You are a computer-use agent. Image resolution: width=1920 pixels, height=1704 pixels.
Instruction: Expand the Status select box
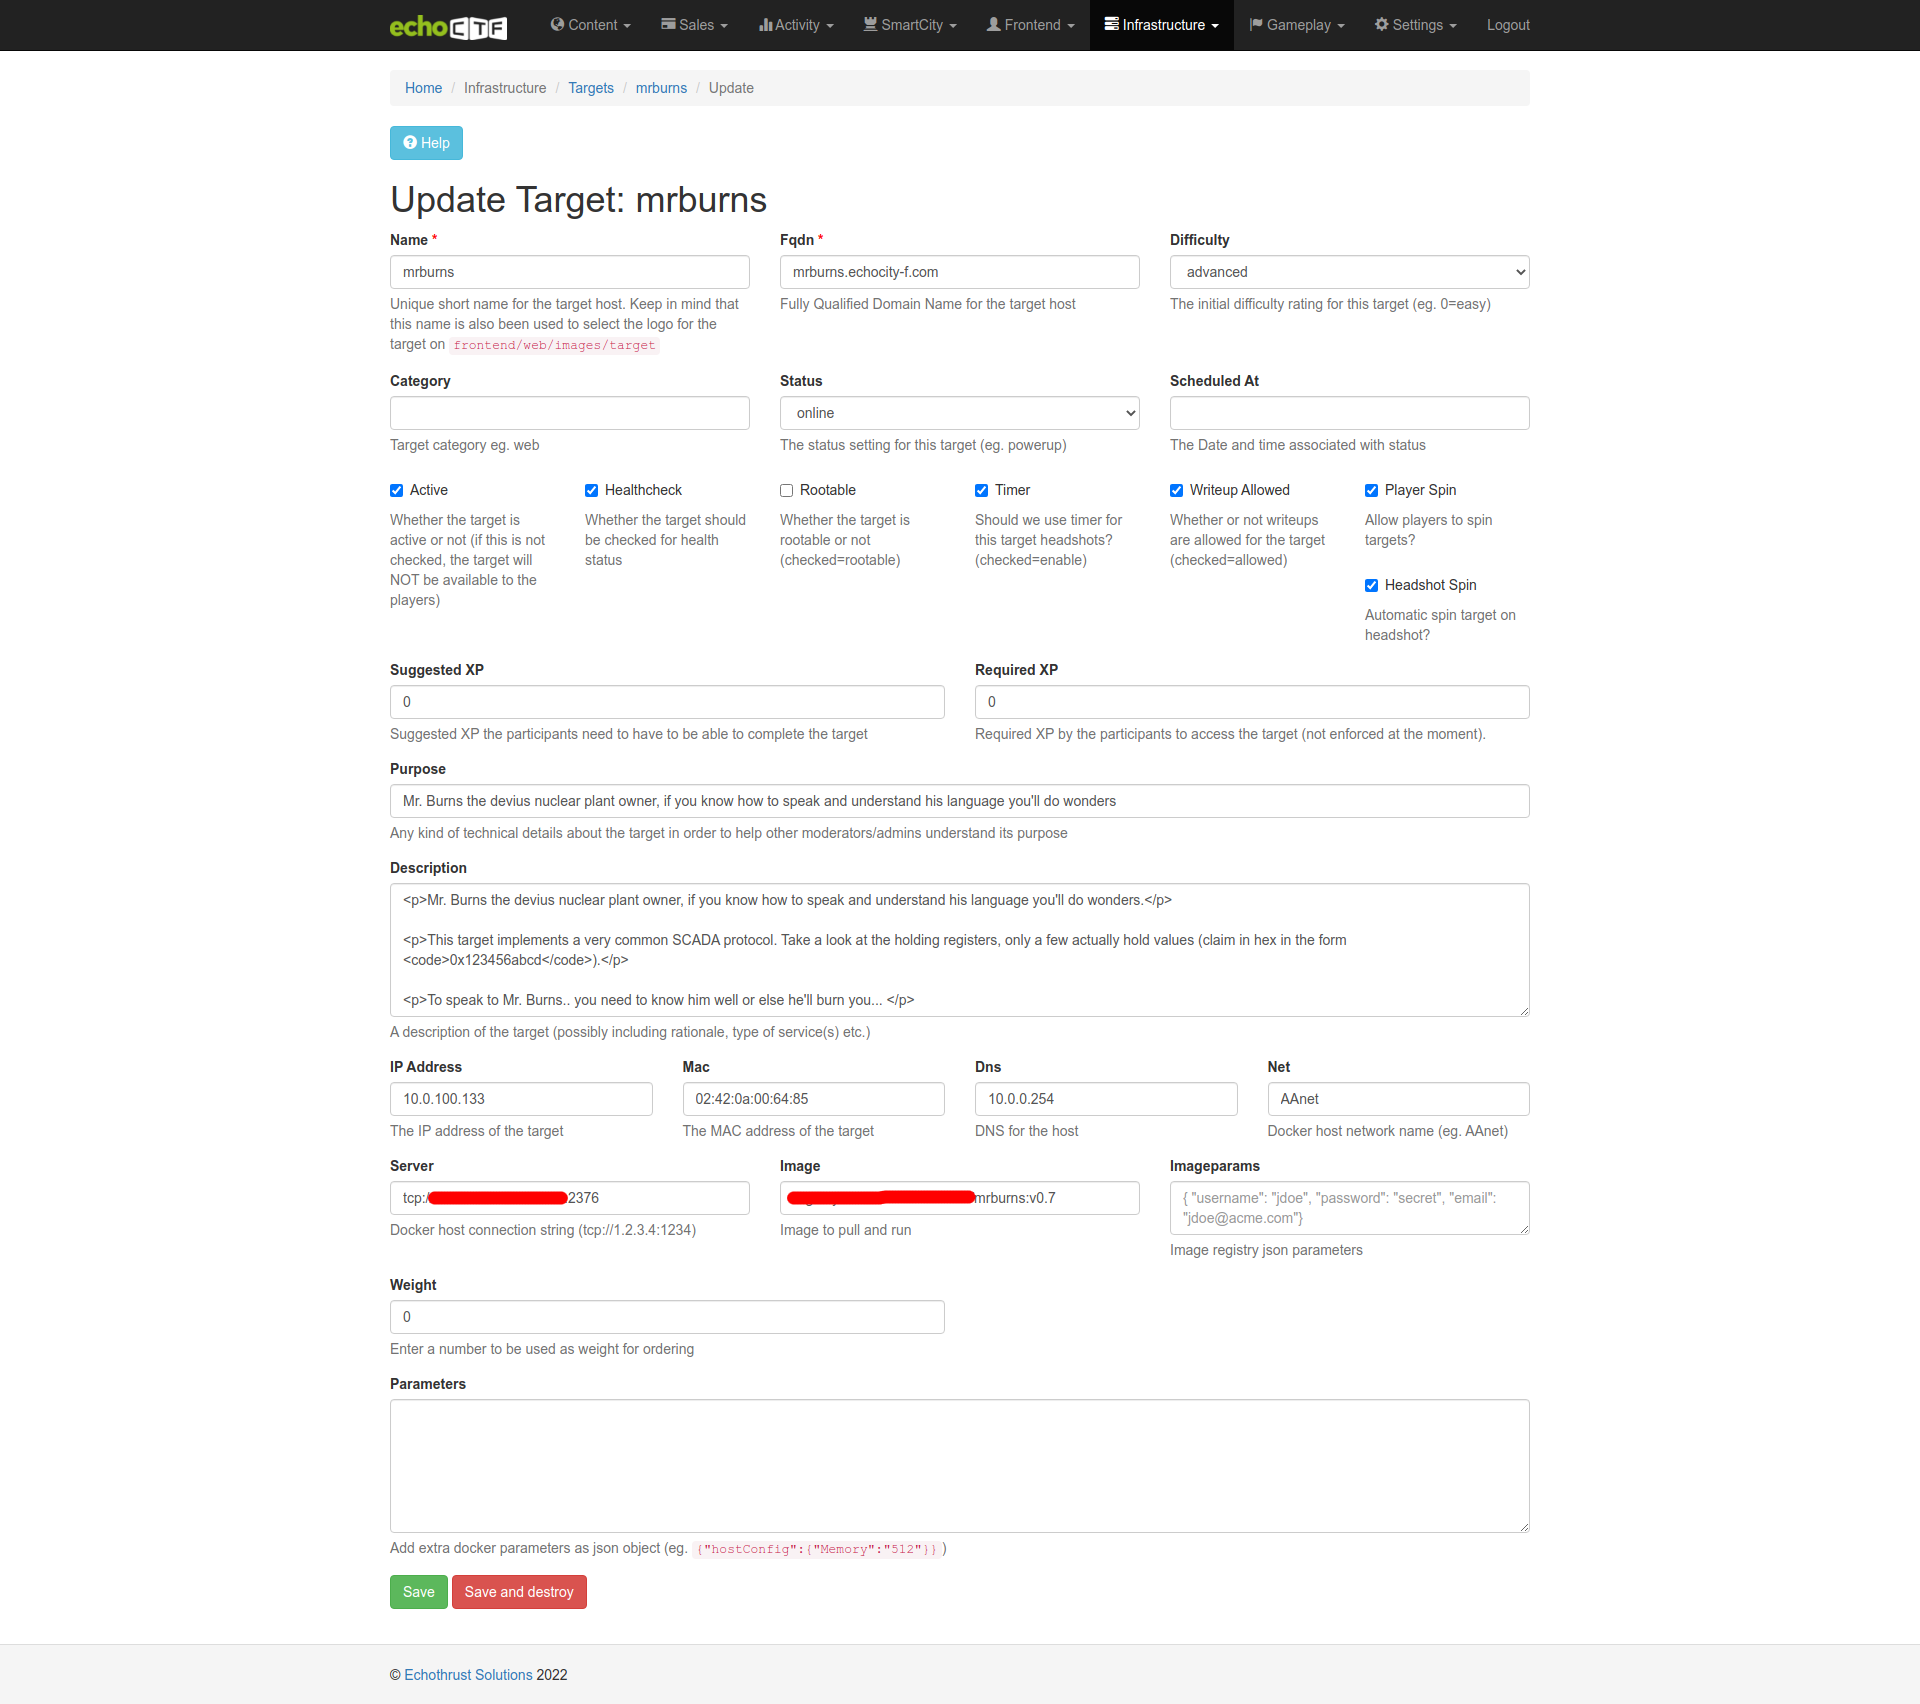pos(959,413)
